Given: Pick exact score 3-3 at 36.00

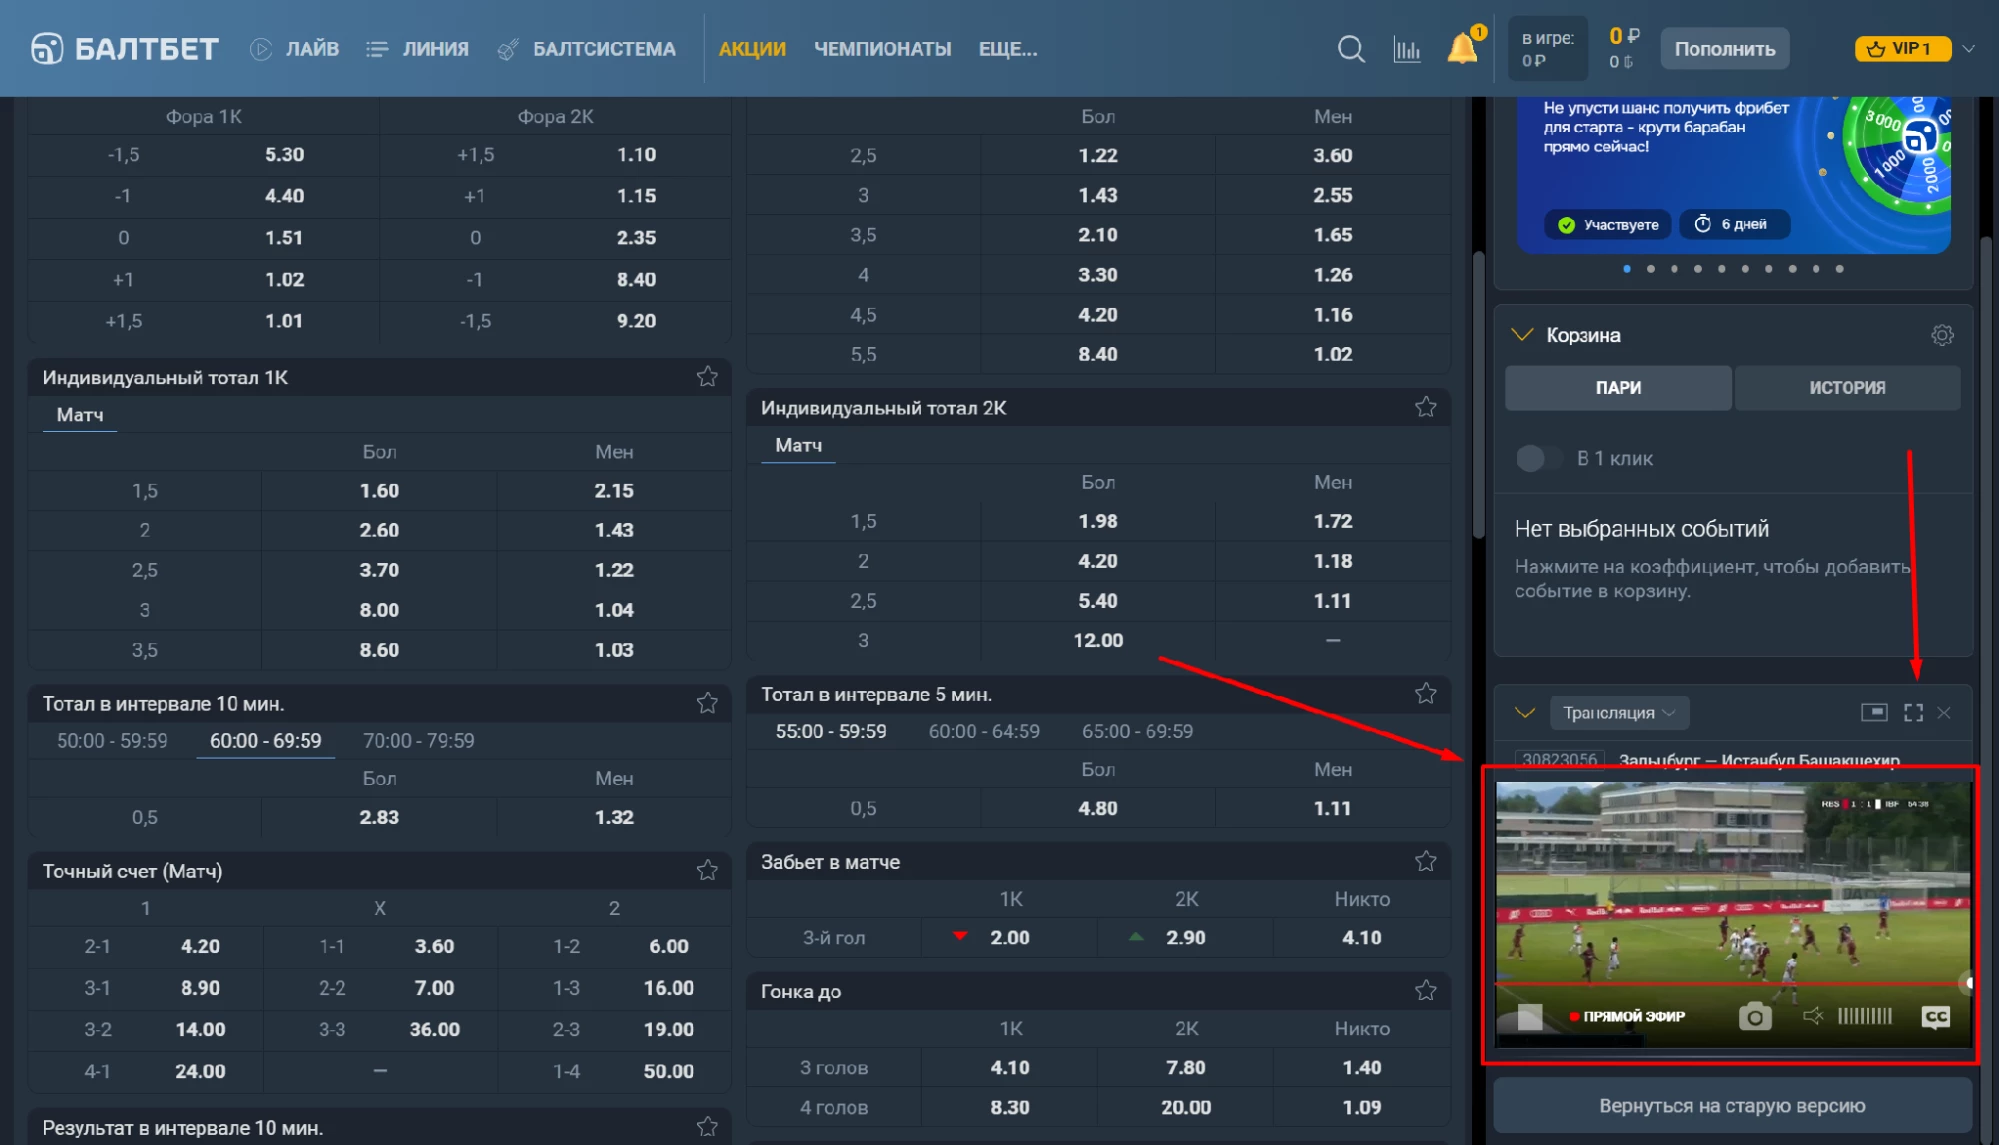Looking at the screenshot, I should point(434,1029).
